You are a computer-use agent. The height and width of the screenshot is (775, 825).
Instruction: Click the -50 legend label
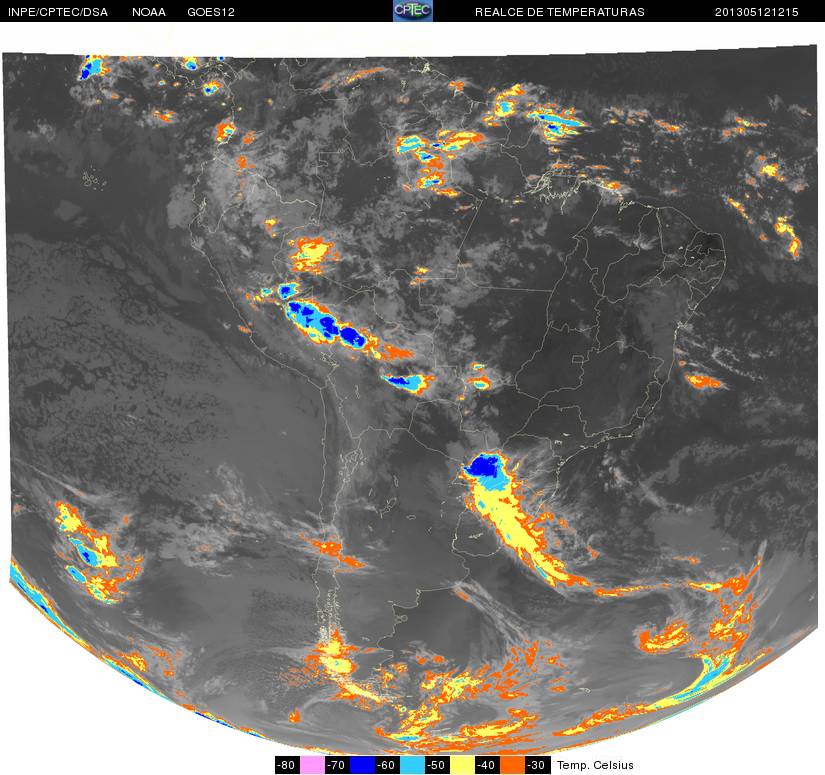click(x=437, y=765)
